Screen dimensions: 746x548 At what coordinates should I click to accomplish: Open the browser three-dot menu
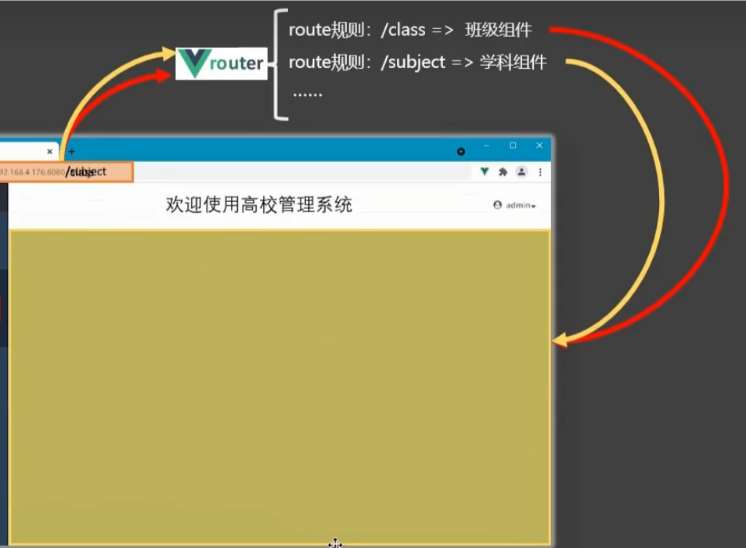point(540,172)
